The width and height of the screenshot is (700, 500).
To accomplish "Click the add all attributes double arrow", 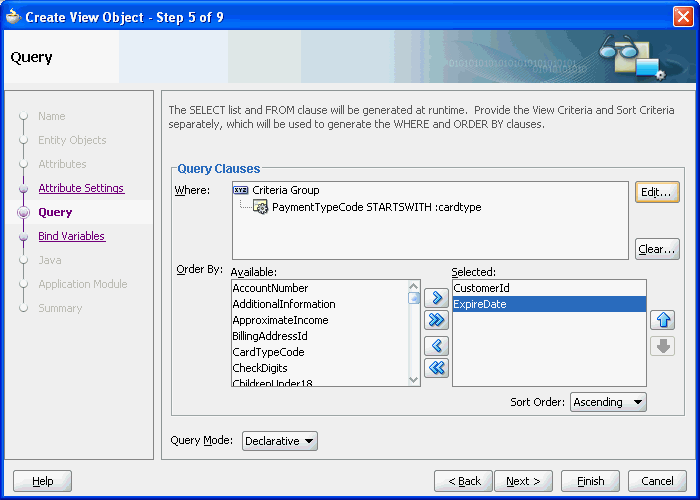I will 436,320.
